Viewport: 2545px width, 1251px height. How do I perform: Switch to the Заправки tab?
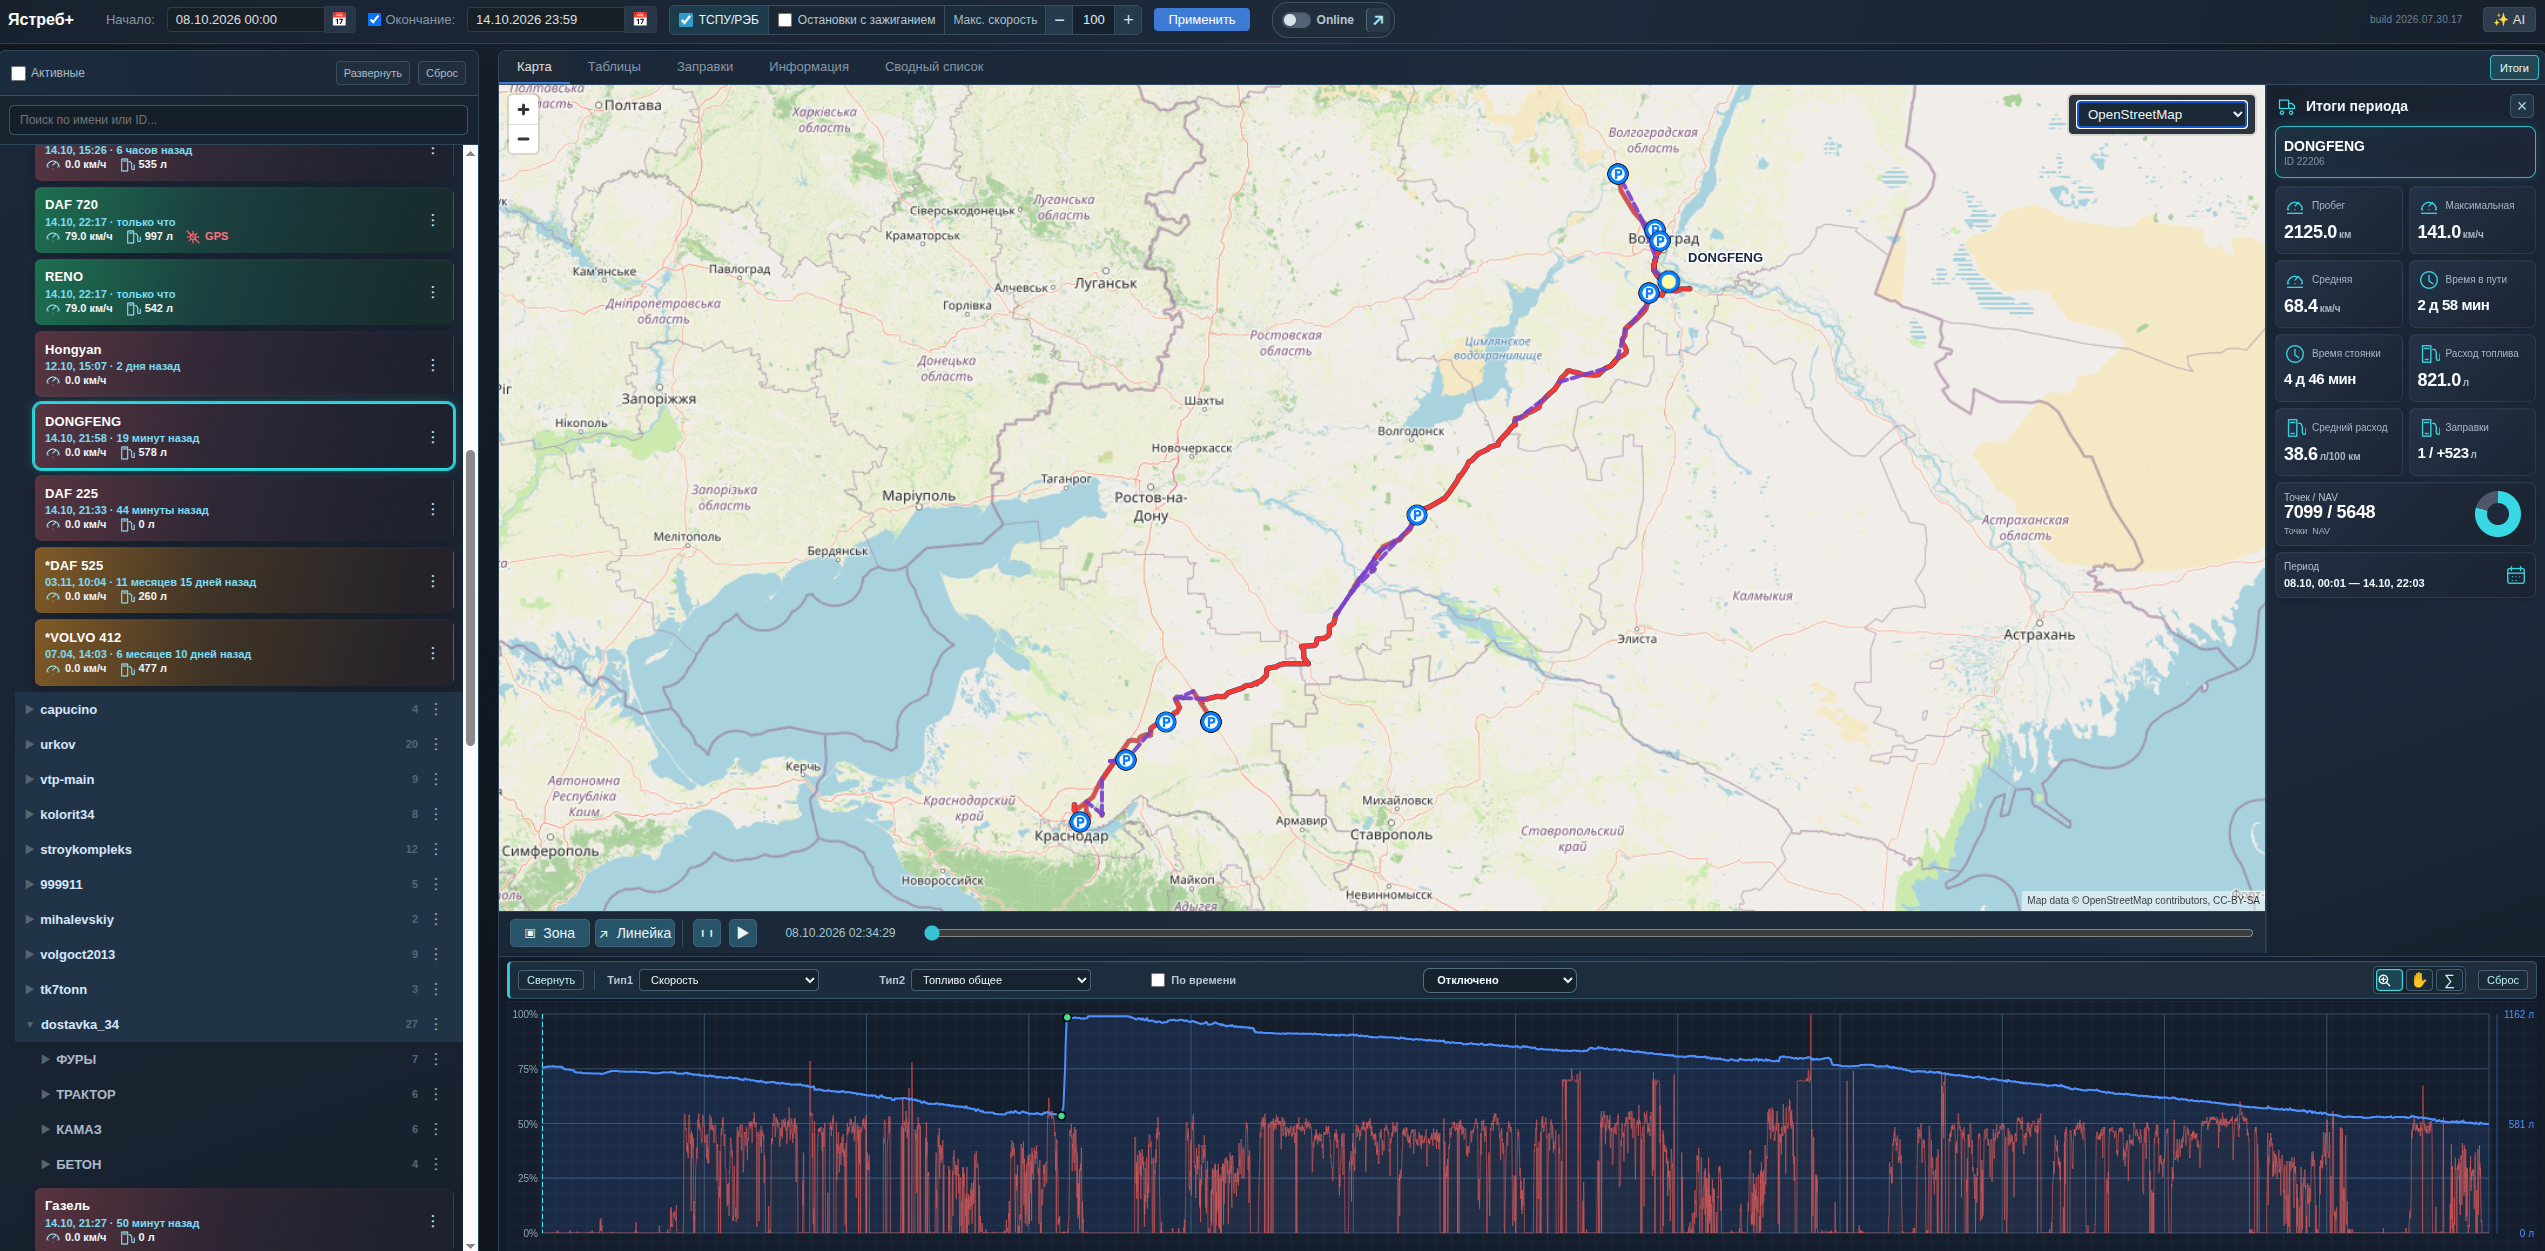point(705,67)
